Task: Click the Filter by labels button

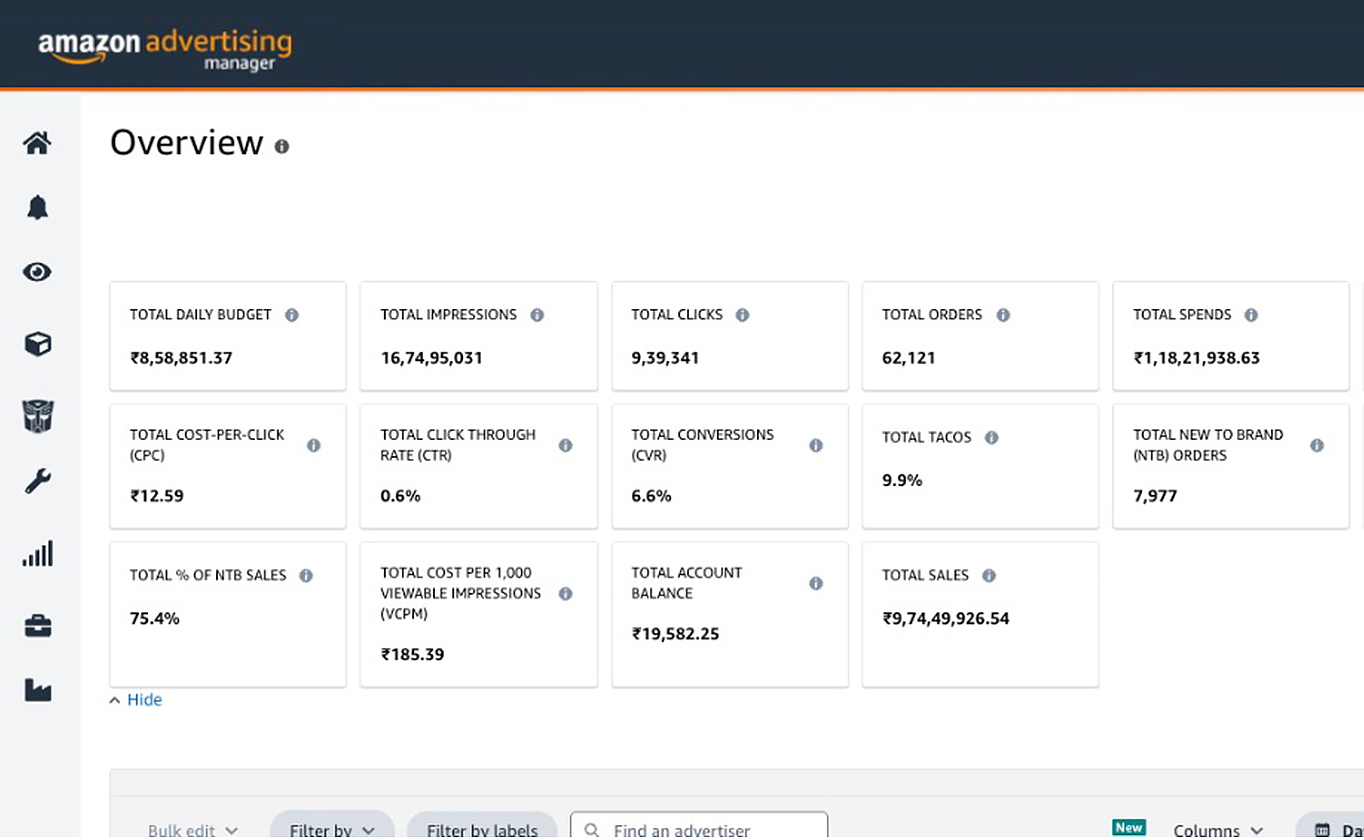Action: click(x=482, y=829)
